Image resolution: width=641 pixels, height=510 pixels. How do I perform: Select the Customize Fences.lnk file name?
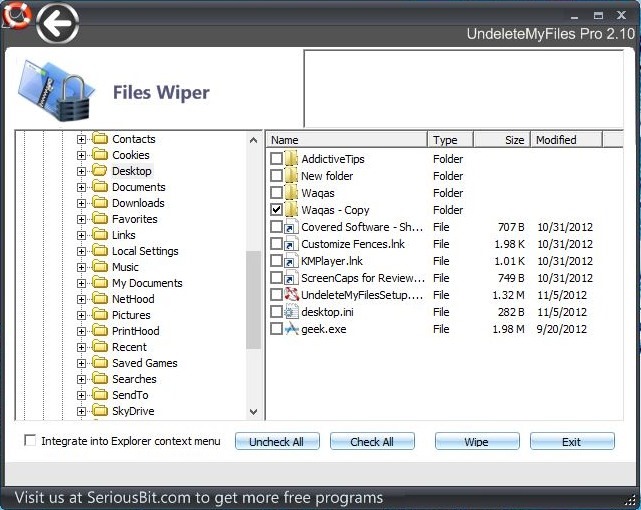[353, 244]
